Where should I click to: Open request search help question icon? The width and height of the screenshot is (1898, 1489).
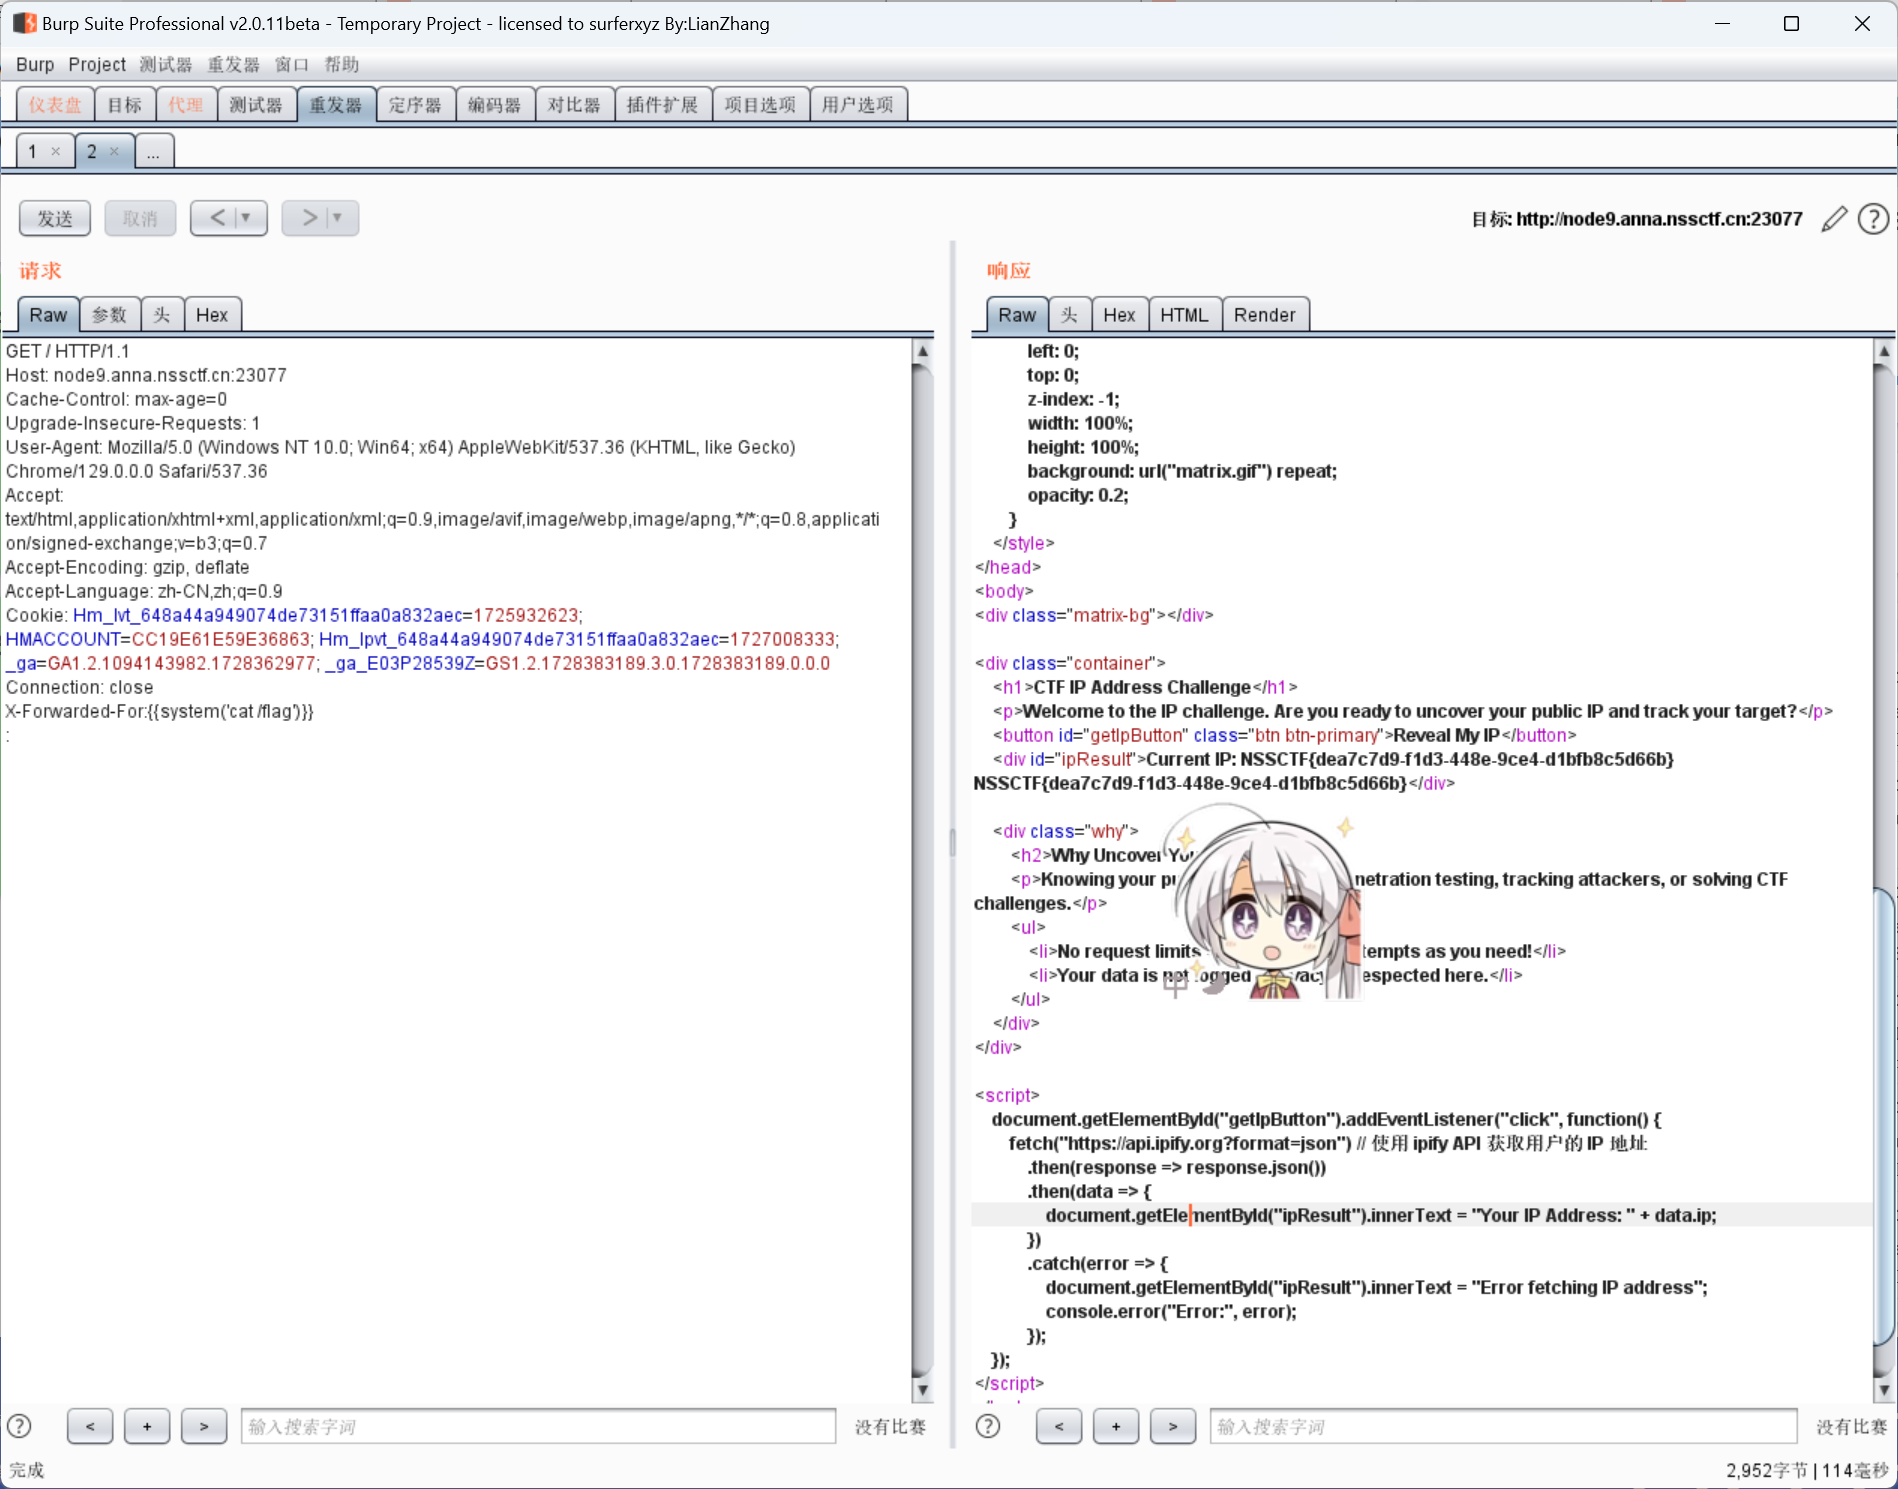click(x=19, y=1426)
